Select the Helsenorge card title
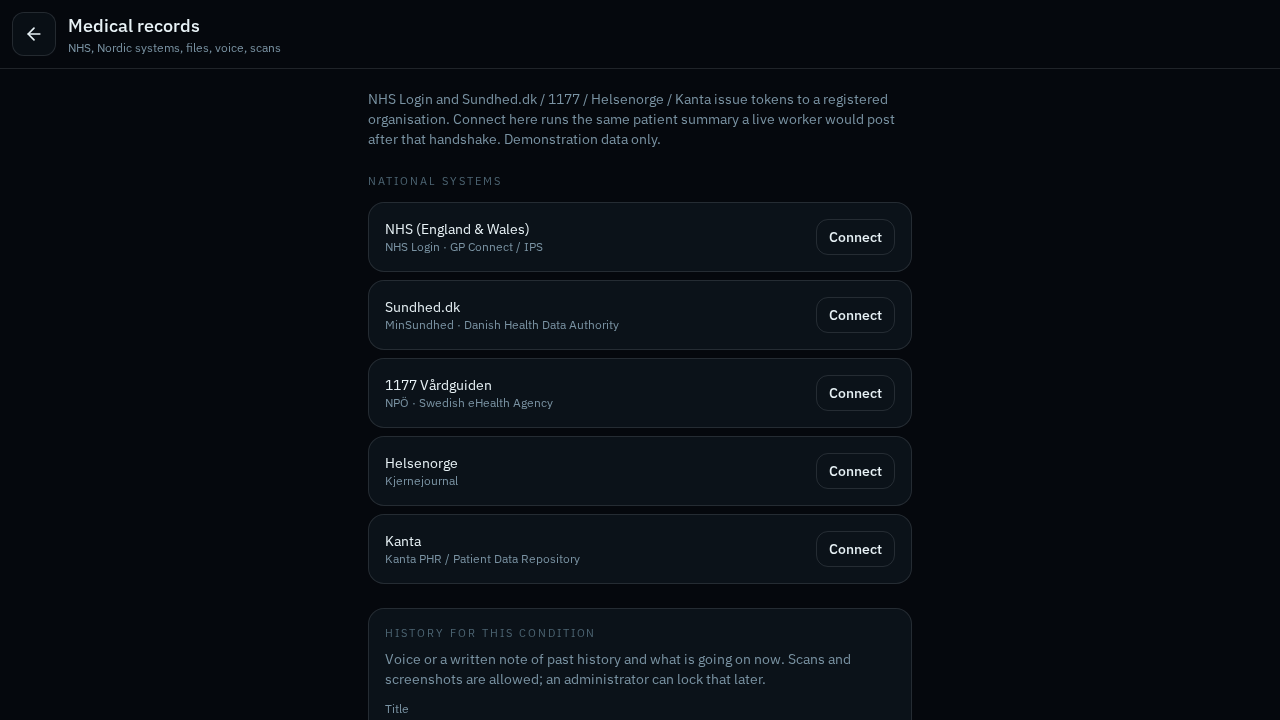This screenshot has height=720, width=1280. (x=421, y=463)
